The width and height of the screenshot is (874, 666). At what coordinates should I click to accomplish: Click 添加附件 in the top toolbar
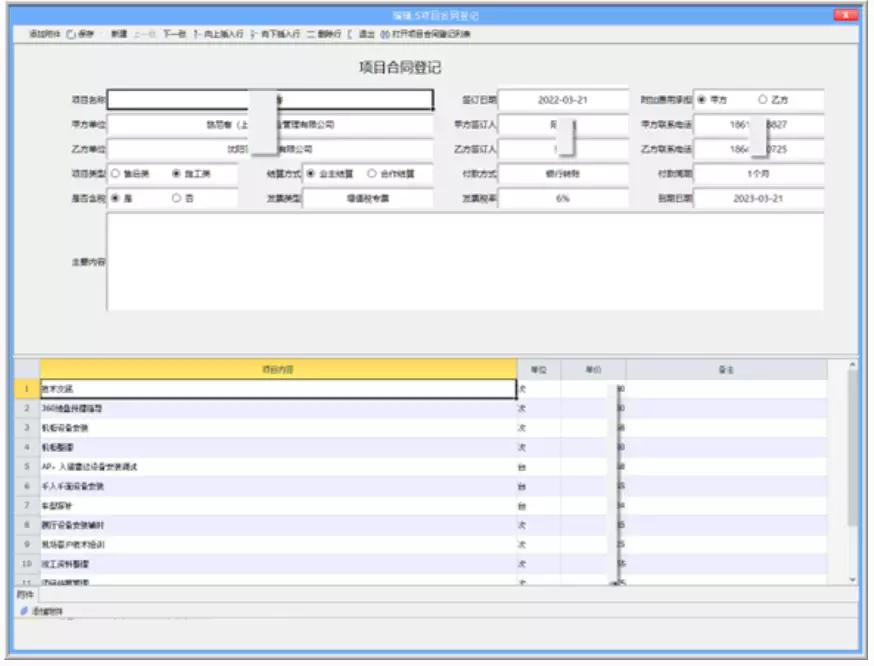(x=44, y=34)
